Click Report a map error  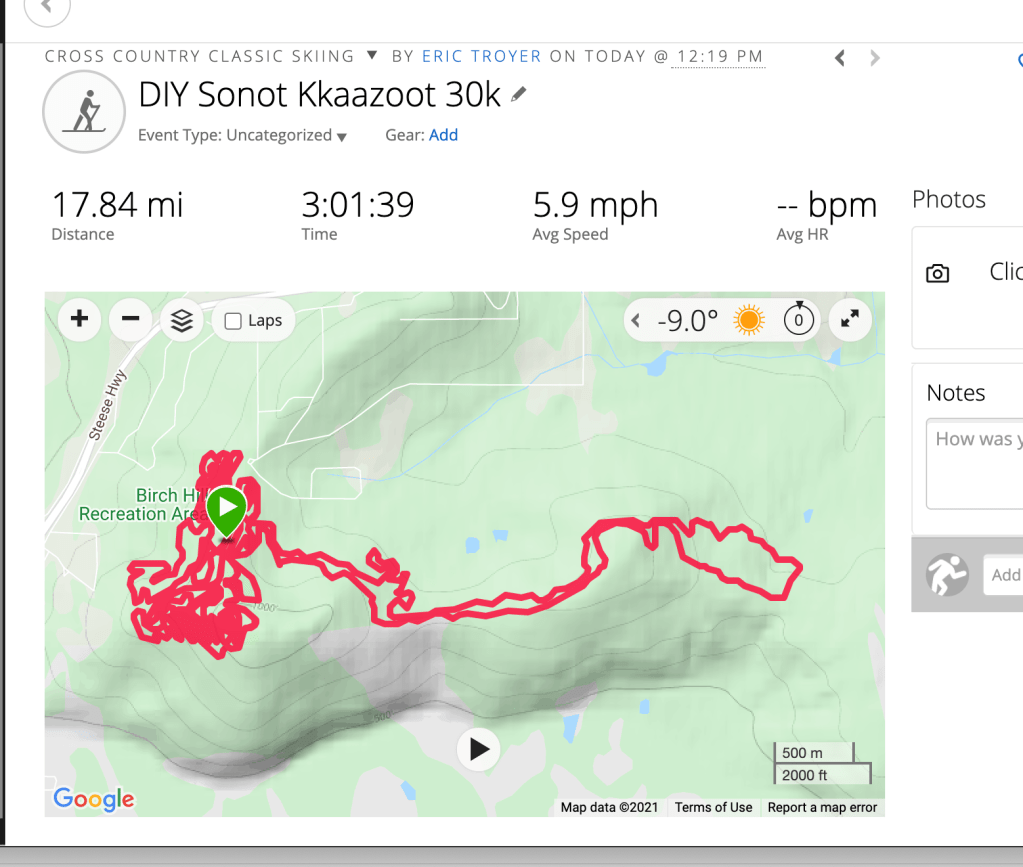pyautogui.click(x=822, y=807)
